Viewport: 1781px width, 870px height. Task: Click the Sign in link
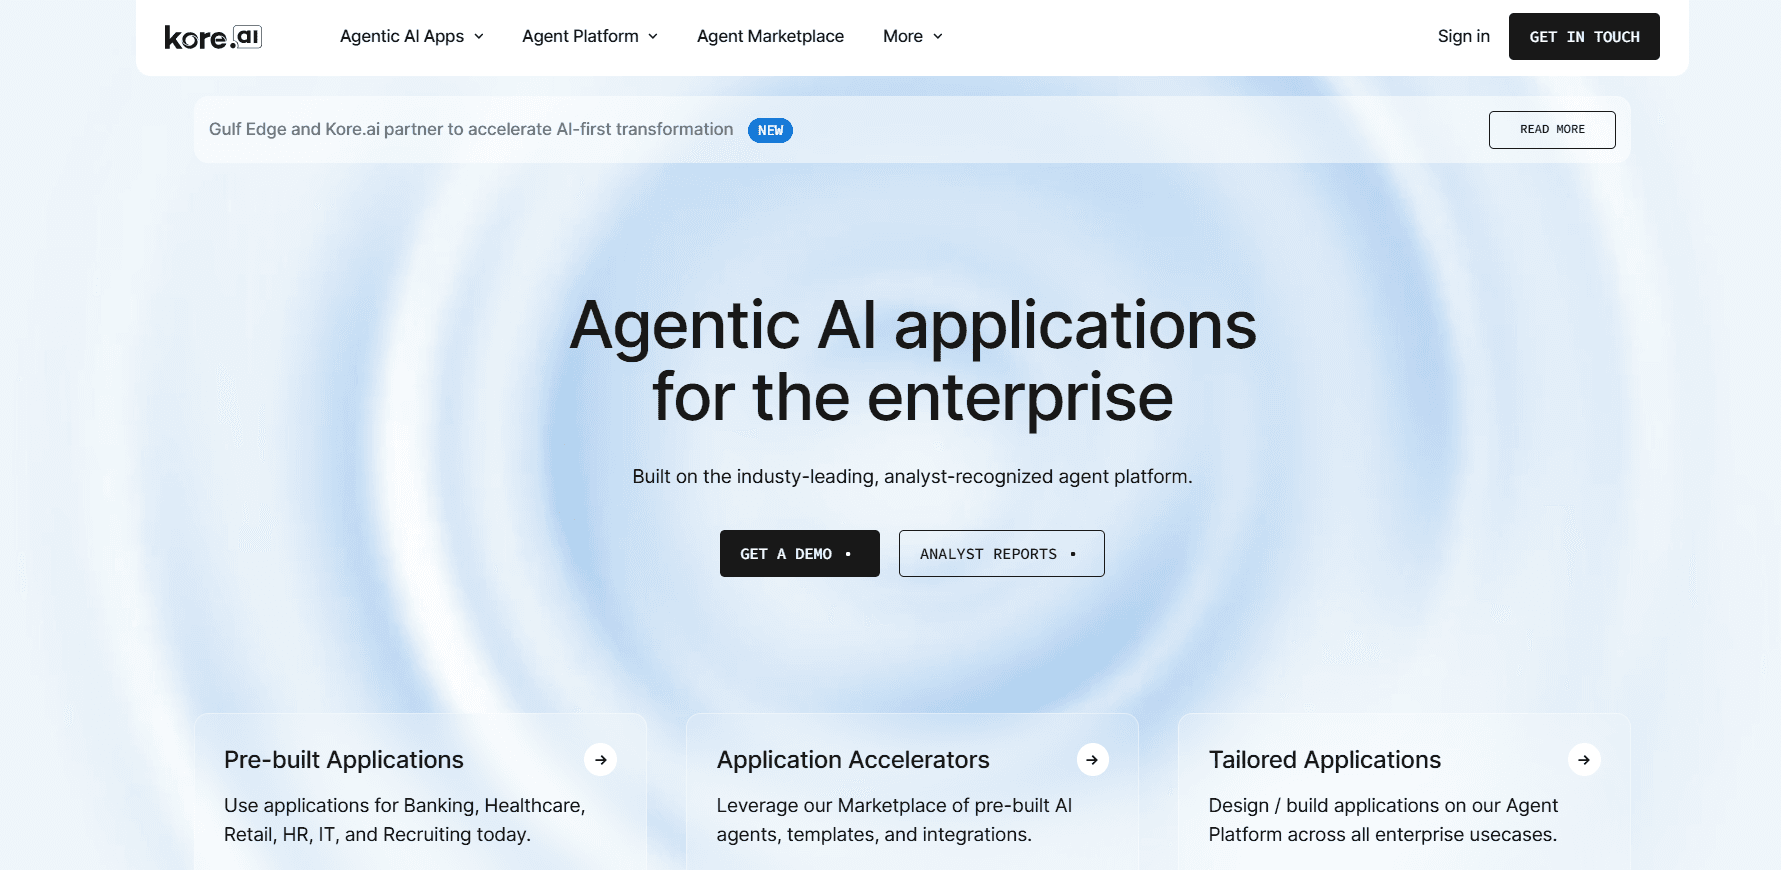coord(1463,36)
